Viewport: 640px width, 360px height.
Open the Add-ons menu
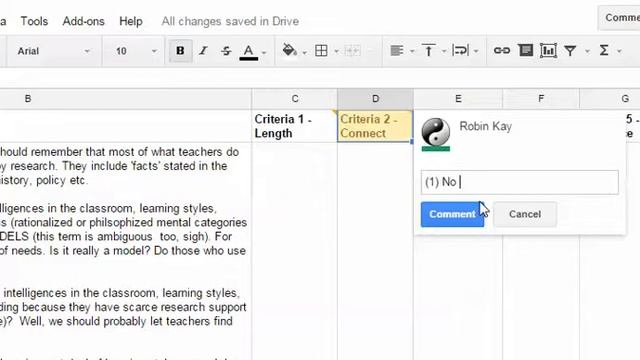[83, 21]
